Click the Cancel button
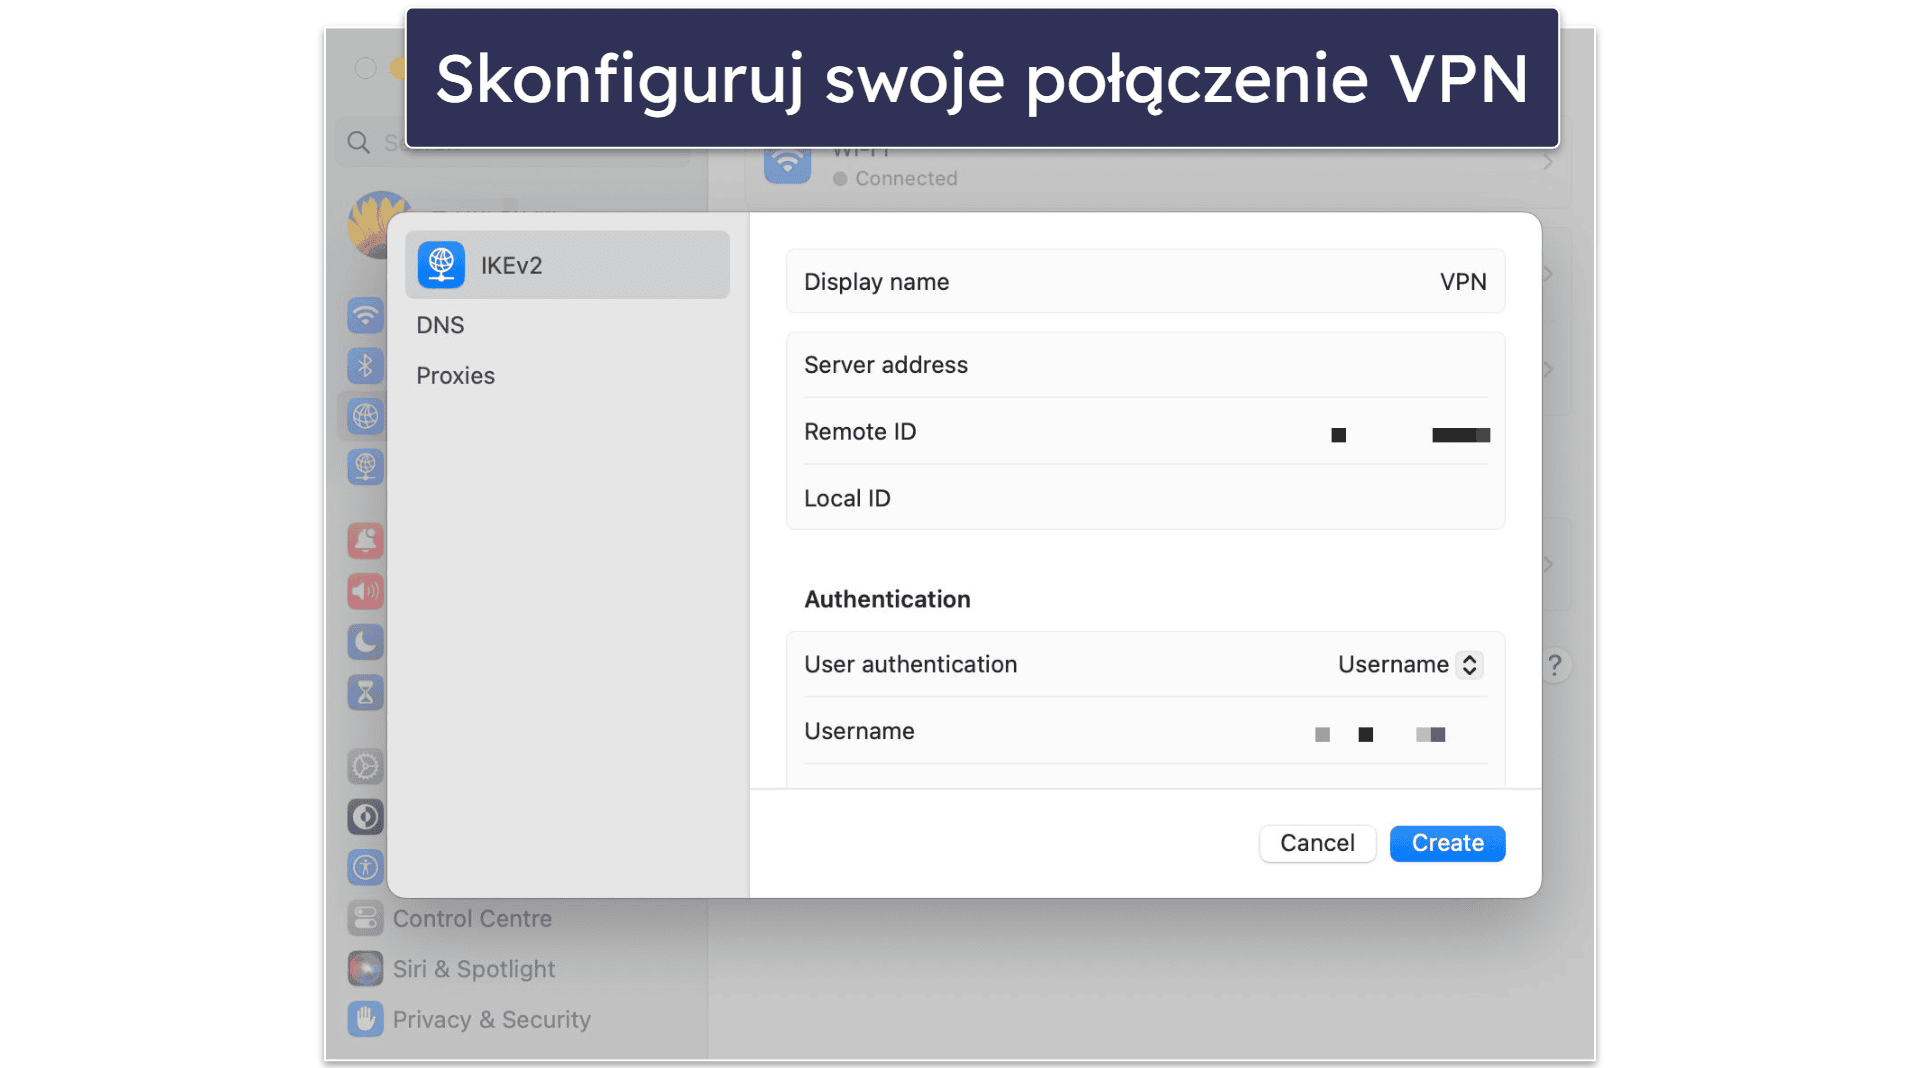Viewport: 1919px width, 1068px height. (1317, 843)
